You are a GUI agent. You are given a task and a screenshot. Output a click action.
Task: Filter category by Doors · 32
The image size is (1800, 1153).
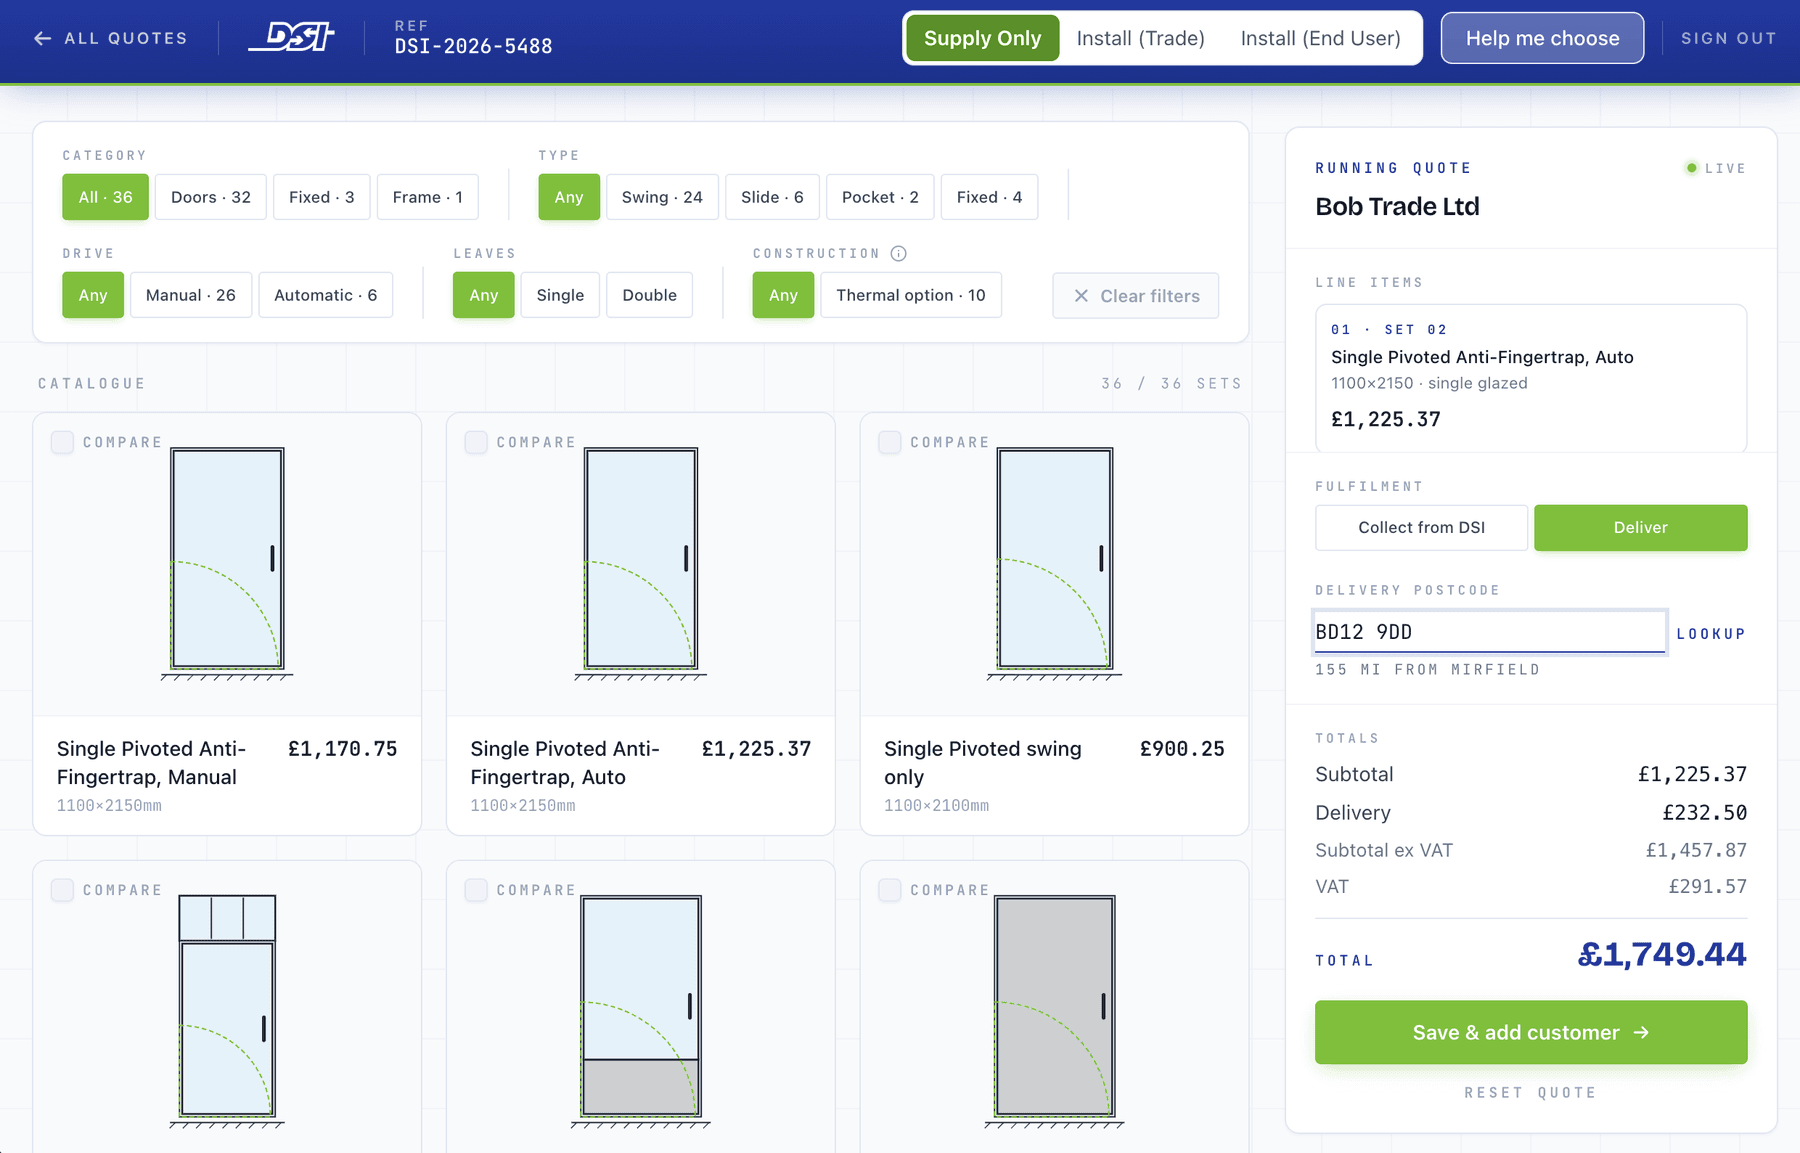click(211, 197)
